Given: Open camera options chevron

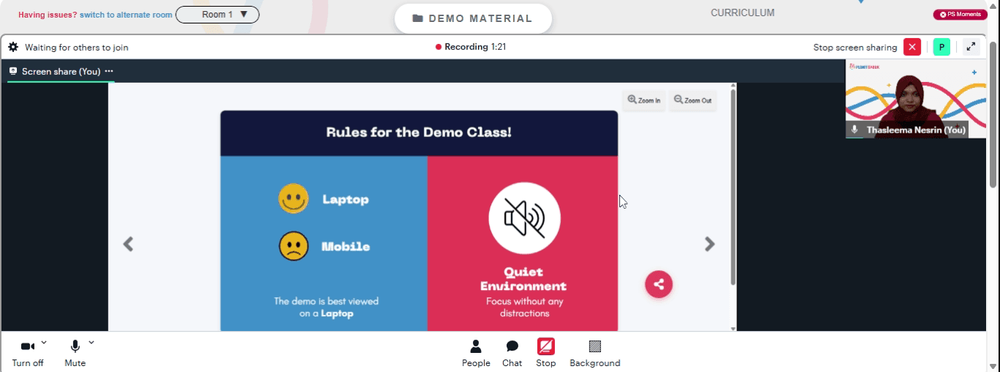Looking at the screenshot, I should 43,343.
